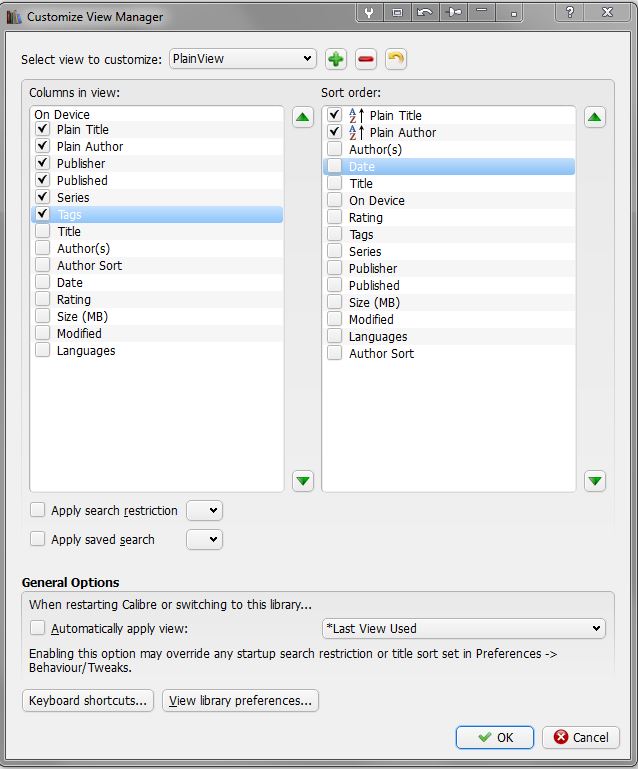Move sort entry up with green arrow

[595, 117]
